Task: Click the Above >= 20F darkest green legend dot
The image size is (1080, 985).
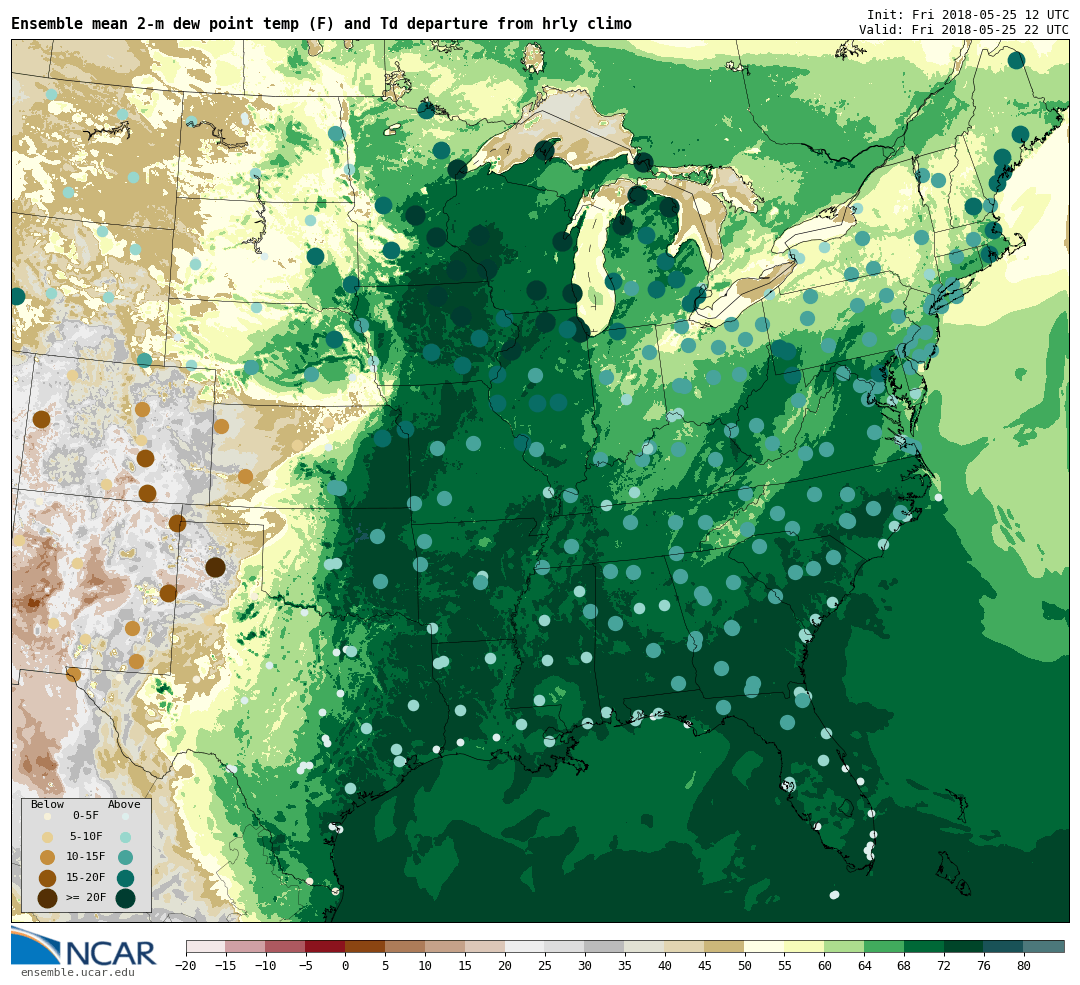Action: tap(125, 898)
